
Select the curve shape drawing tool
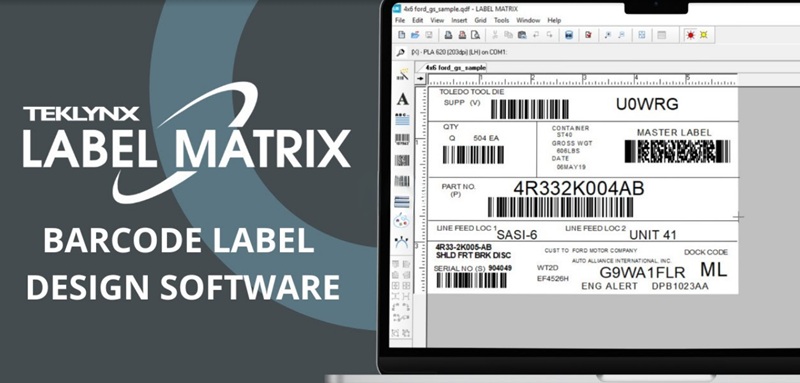tap(402, 242)
